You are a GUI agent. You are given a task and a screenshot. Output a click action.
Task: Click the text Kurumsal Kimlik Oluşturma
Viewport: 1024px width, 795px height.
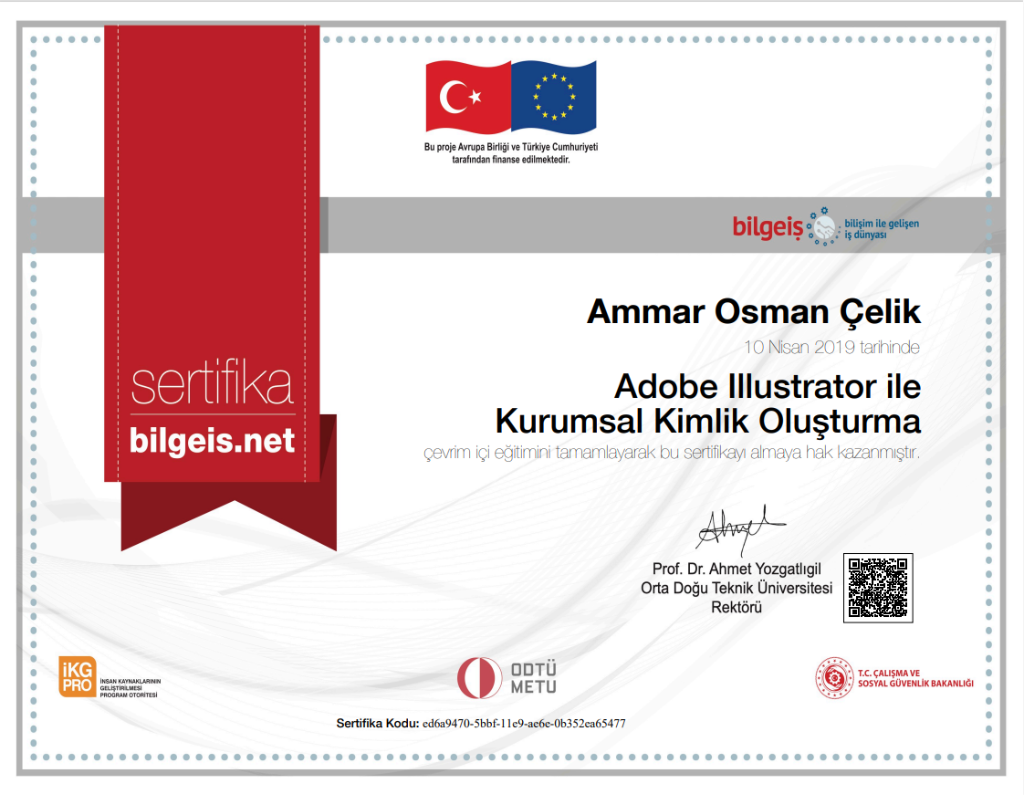(708, 421)
